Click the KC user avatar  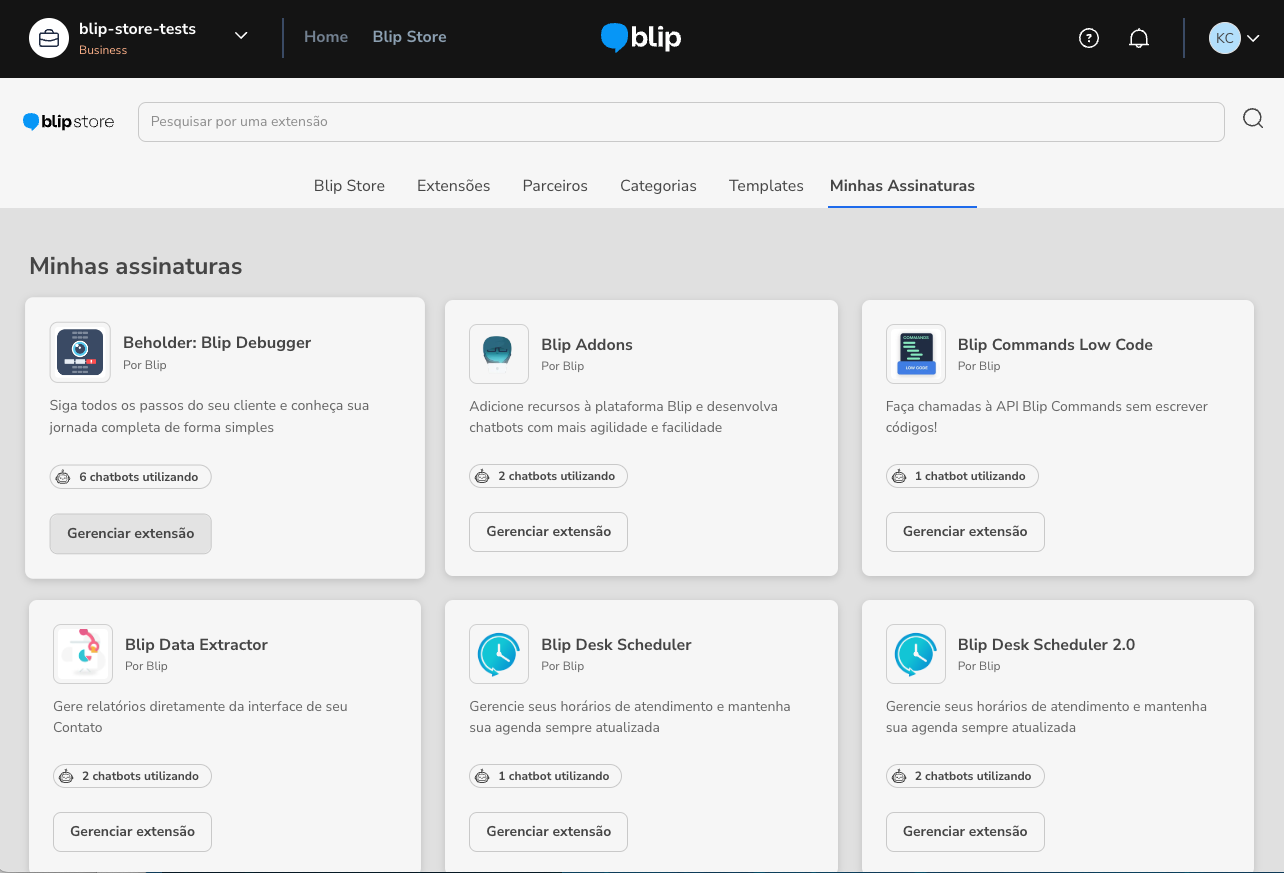tap(1224, 38)
